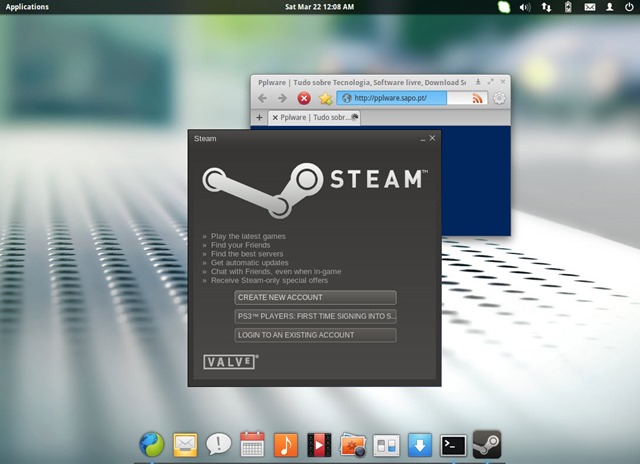
Task: Open the Calendar app in the dock
Action: click(x=252, y=444)
